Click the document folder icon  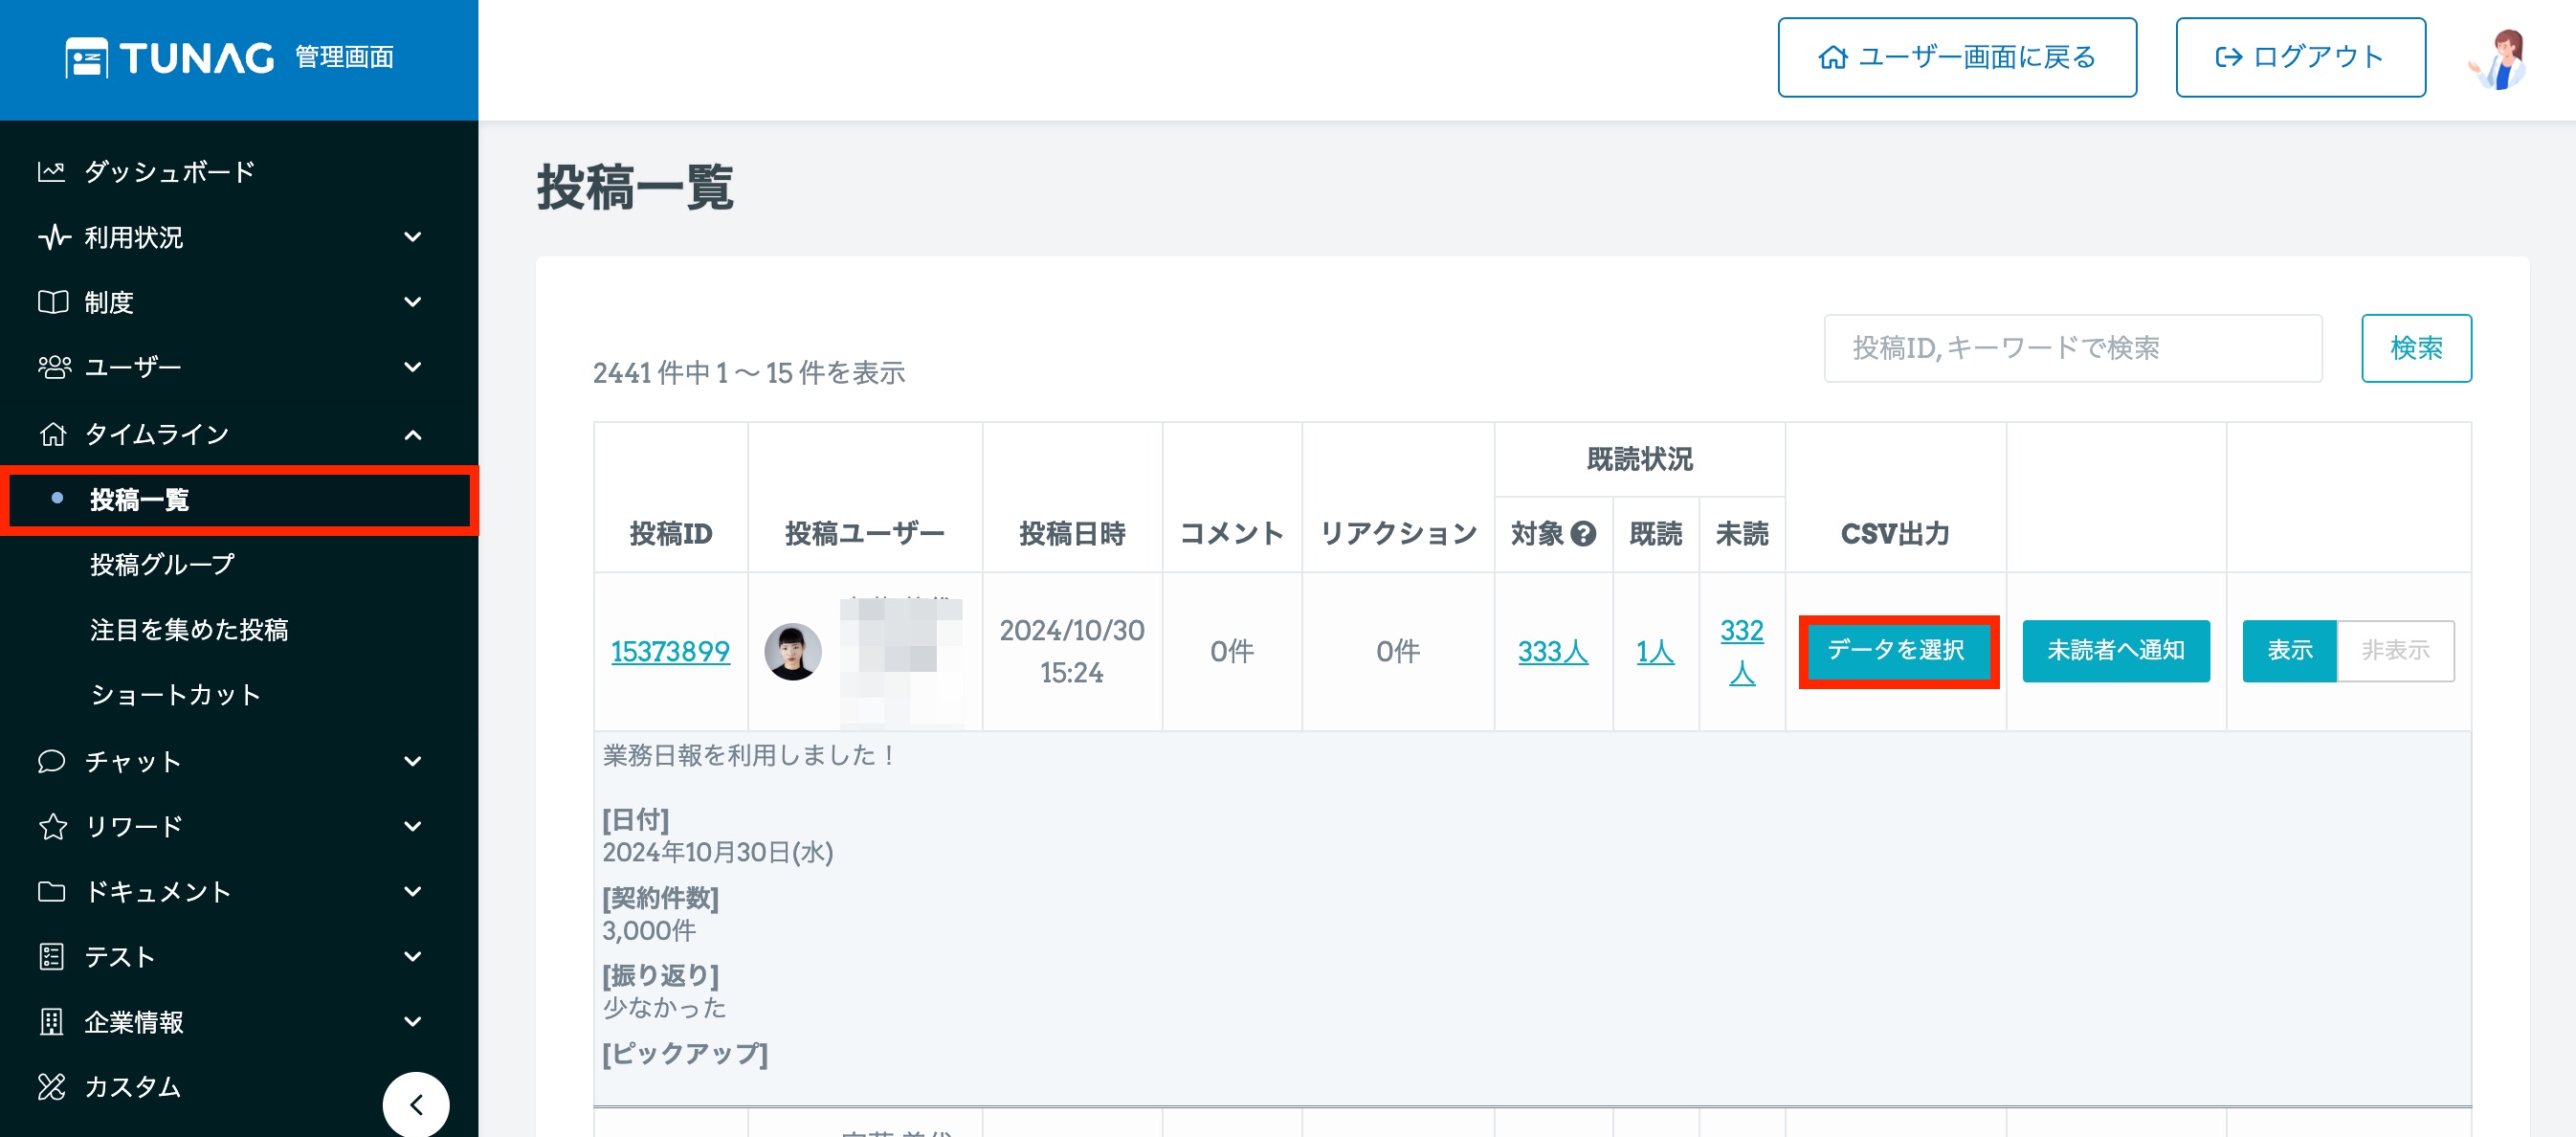click(x=52, y=891)
